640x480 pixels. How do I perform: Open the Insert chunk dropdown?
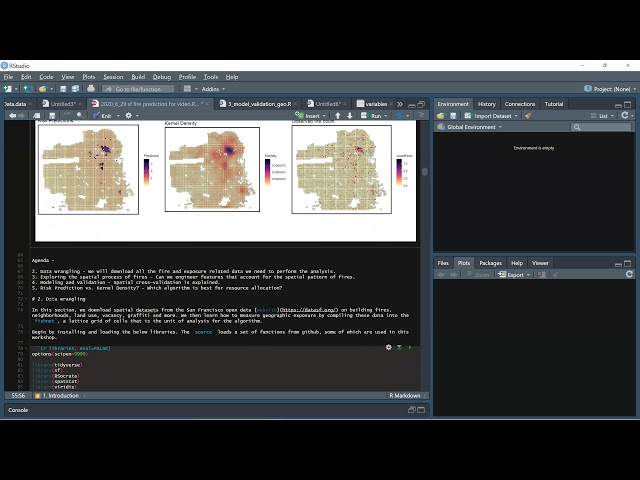tap(311, 116)
